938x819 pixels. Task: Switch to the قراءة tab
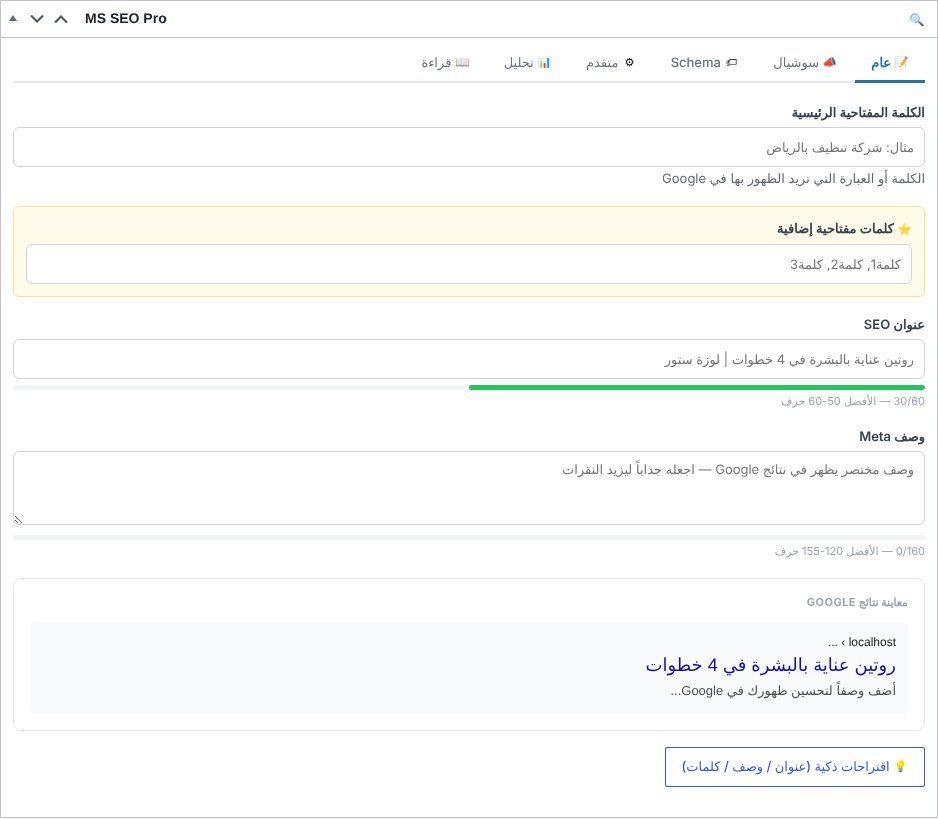pos(445,63)
